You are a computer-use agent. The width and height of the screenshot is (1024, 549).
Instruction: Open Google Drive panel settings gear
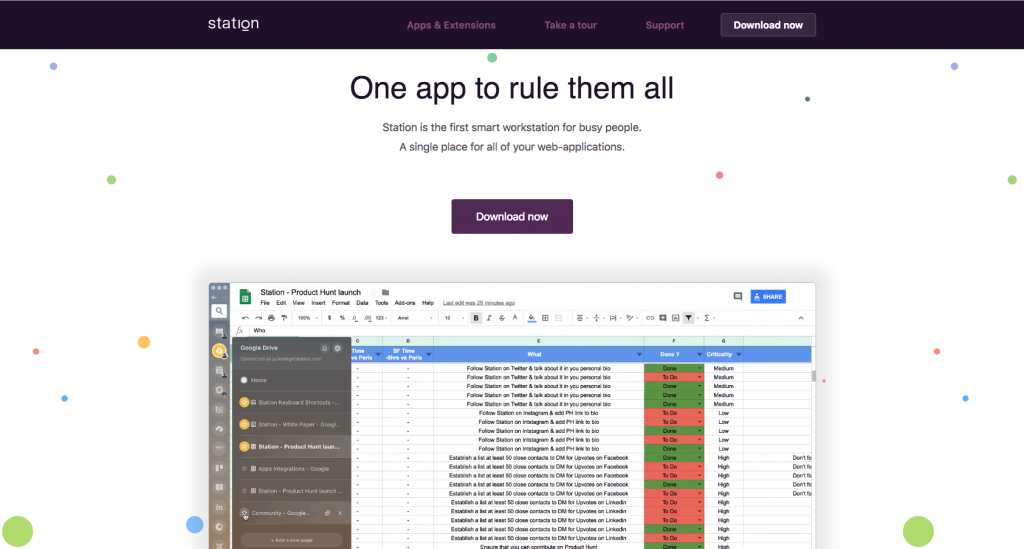coord(338,348)
